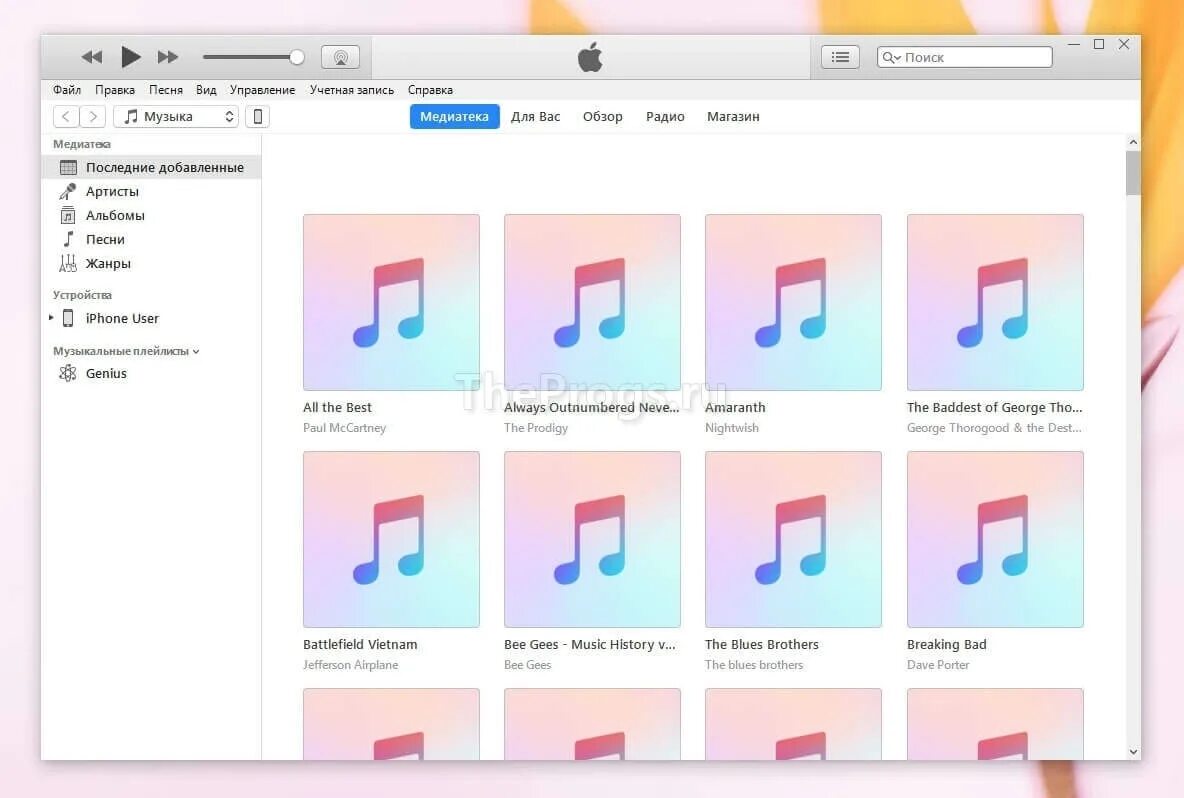The width and height of the screenshot is (1184, 798).
Task: Select Альбомы in the sidebar
Action: click(115, 215)
